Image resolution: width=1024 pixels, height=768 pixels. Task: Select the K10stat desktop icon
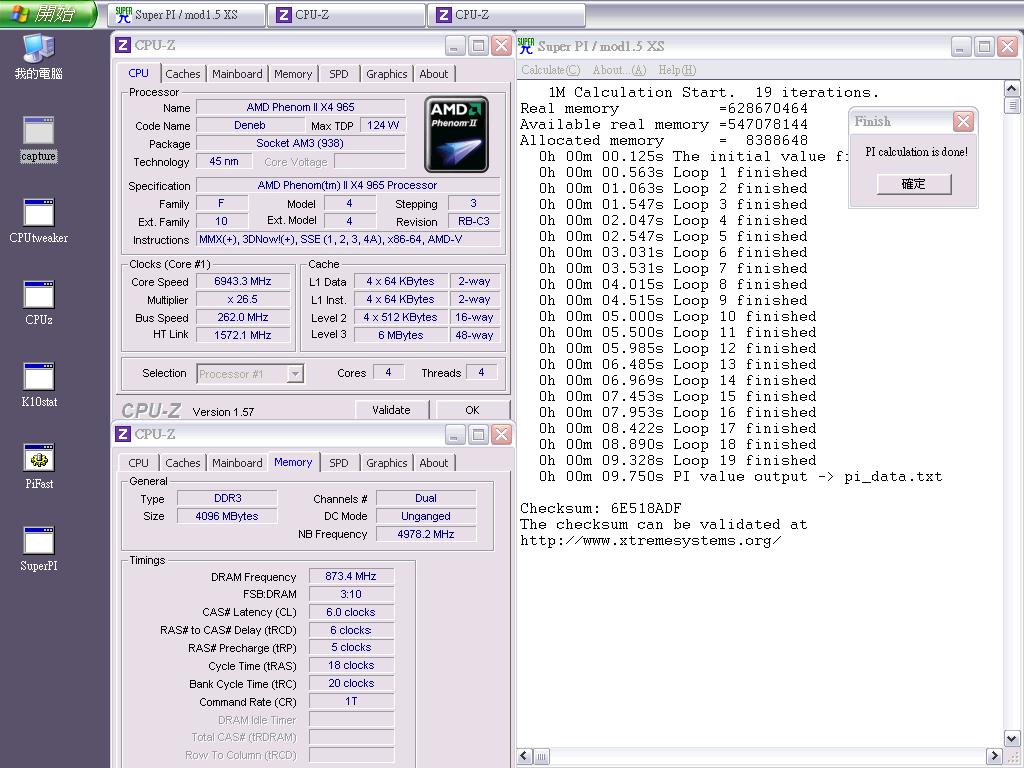(x=39, y=385)
